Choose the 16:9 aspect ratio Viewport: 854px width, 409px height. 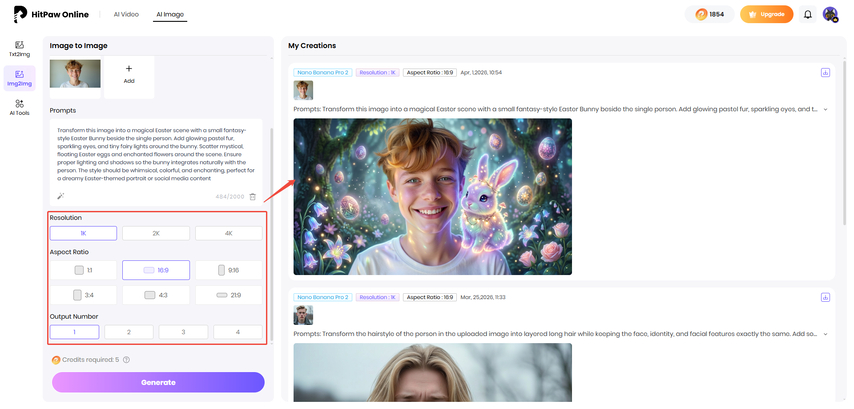tap(156, 270)
